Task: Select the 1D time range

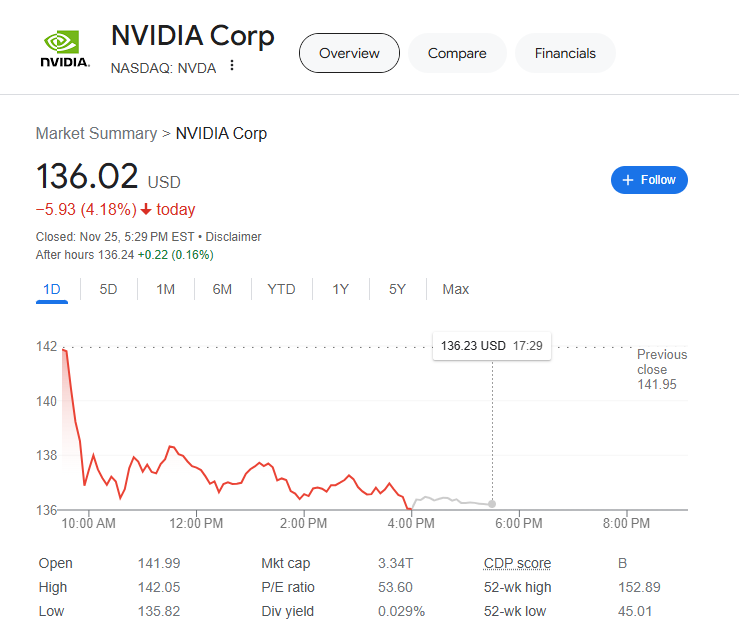Action: click(52, 289)
